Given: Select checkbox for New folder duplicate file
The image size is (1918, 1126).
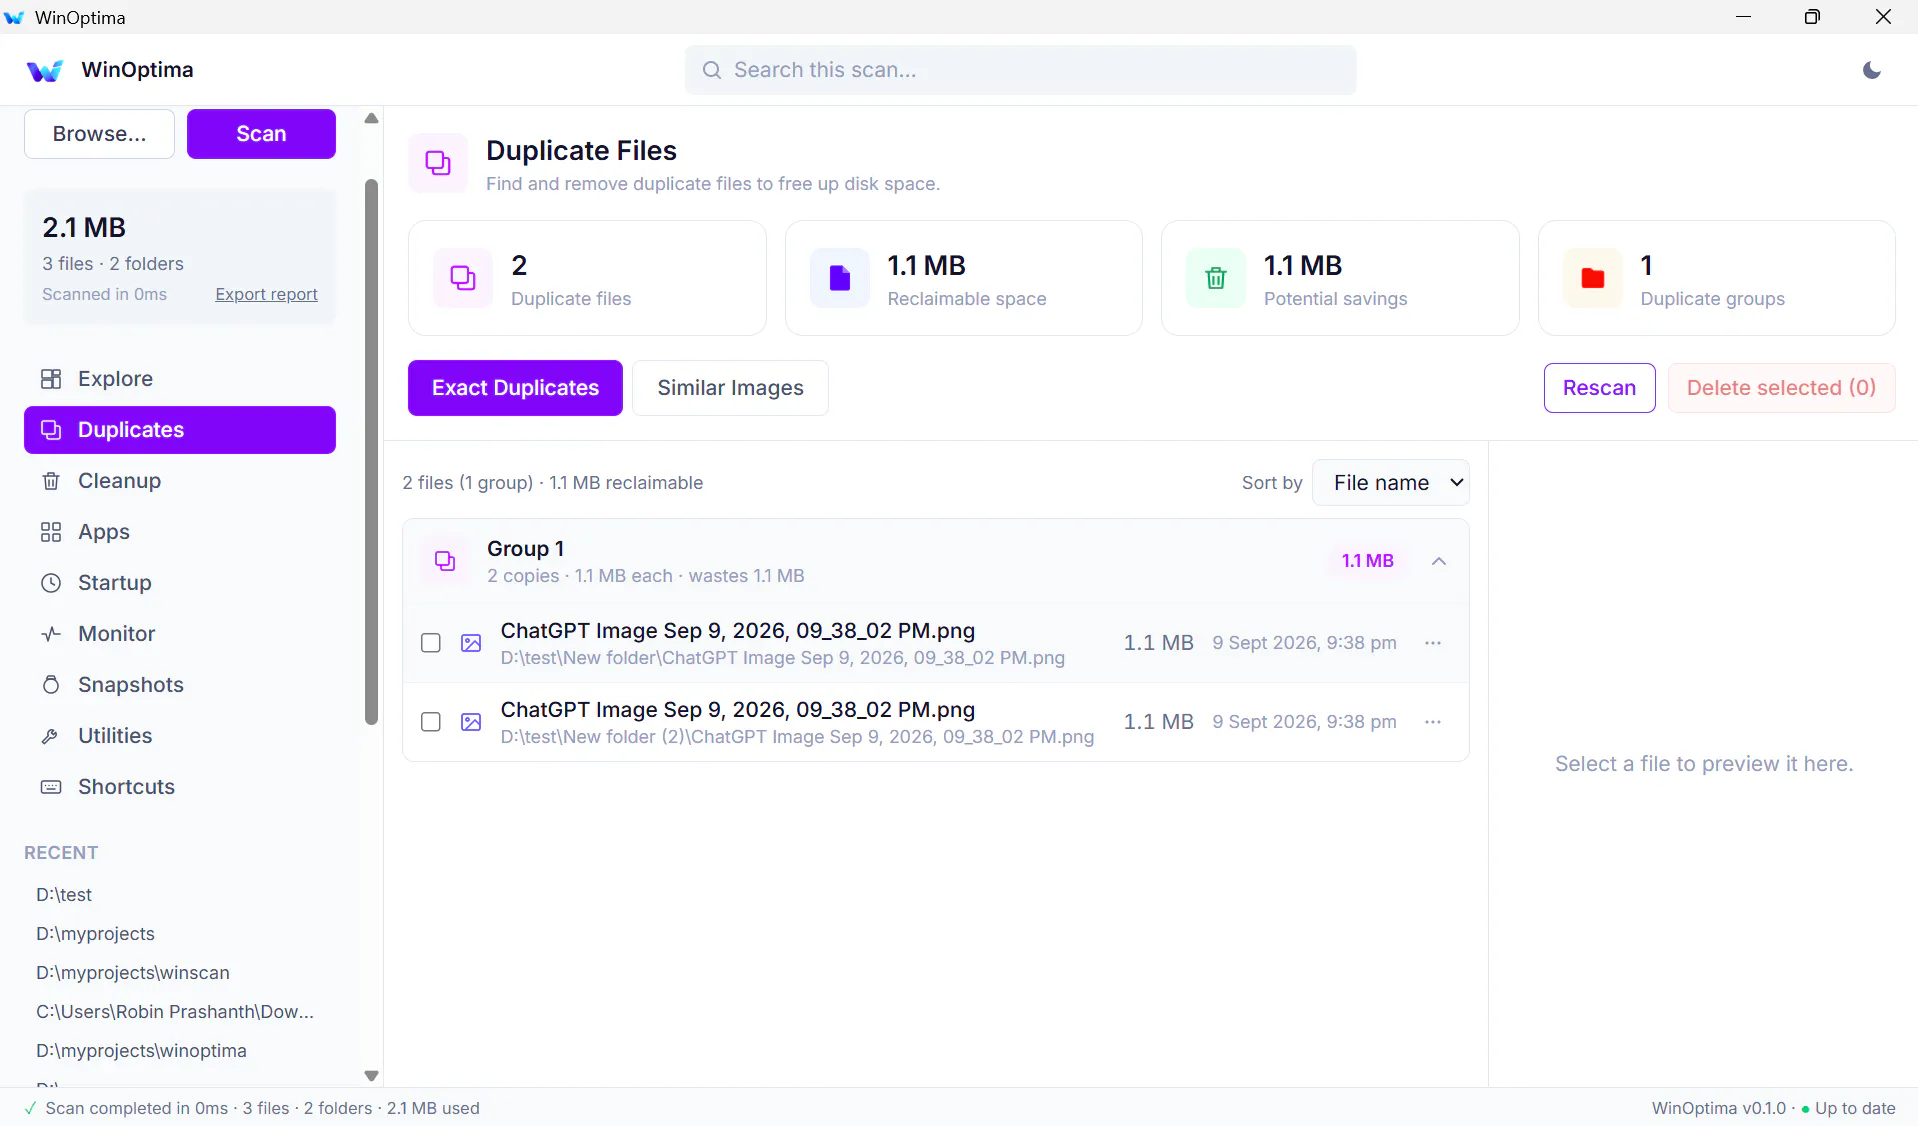Looking at the screenshot, I should point(431,643).
